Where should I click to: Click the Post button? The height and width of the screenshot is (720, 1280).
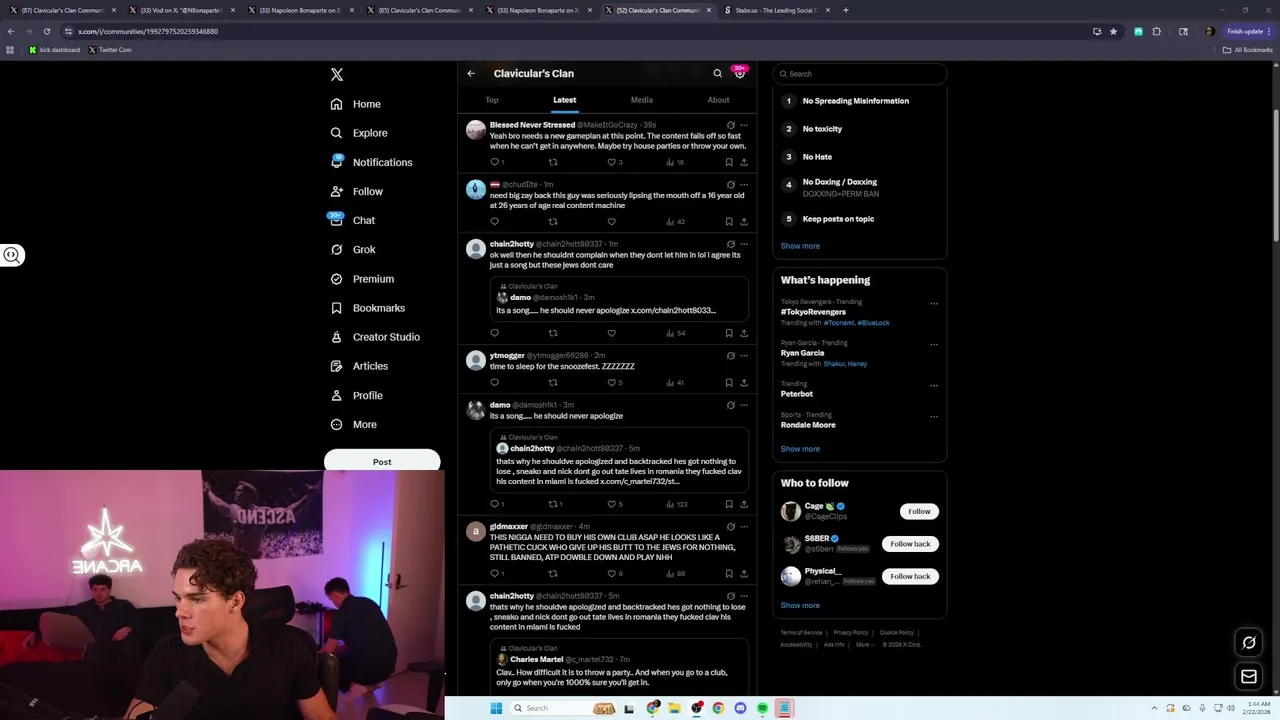[x=382, y=462]
